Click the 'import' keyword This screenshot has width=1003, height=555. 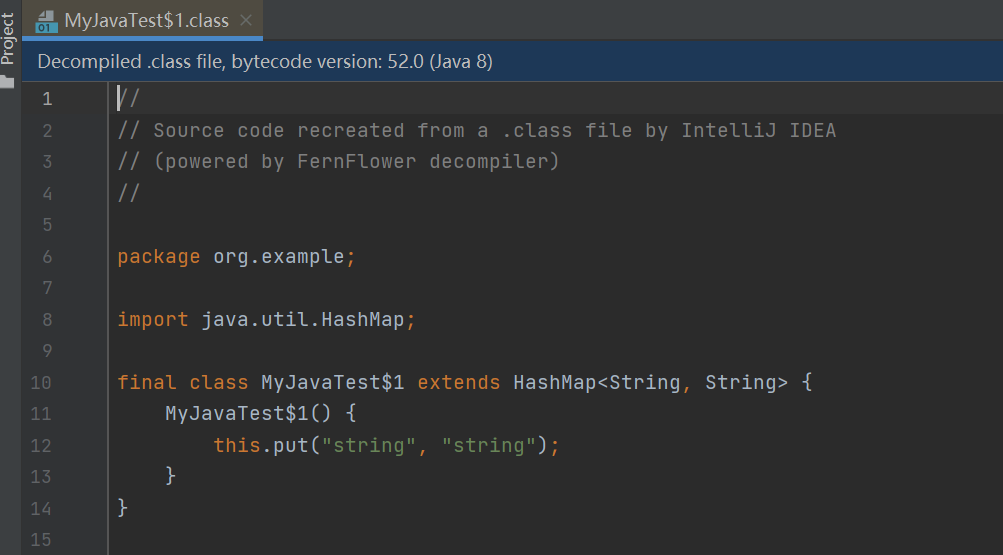(153, 320)
